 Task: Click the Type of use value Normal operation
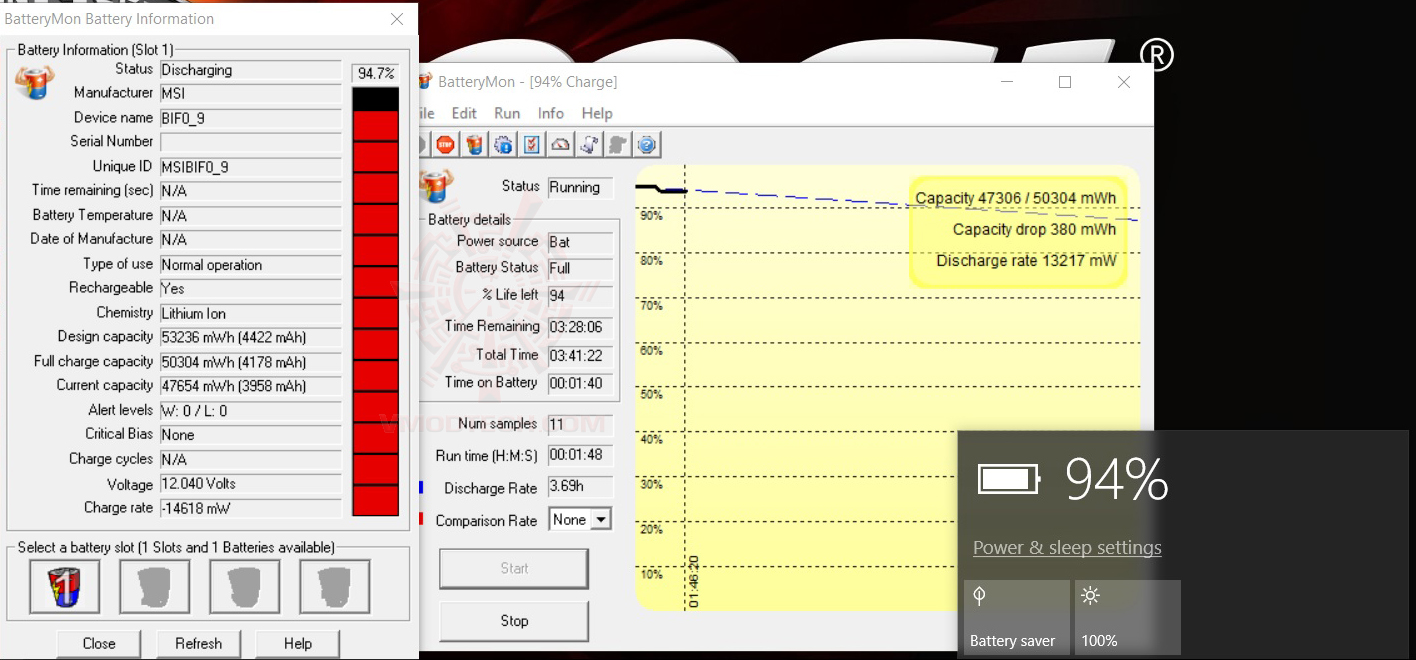coord(251,265)
